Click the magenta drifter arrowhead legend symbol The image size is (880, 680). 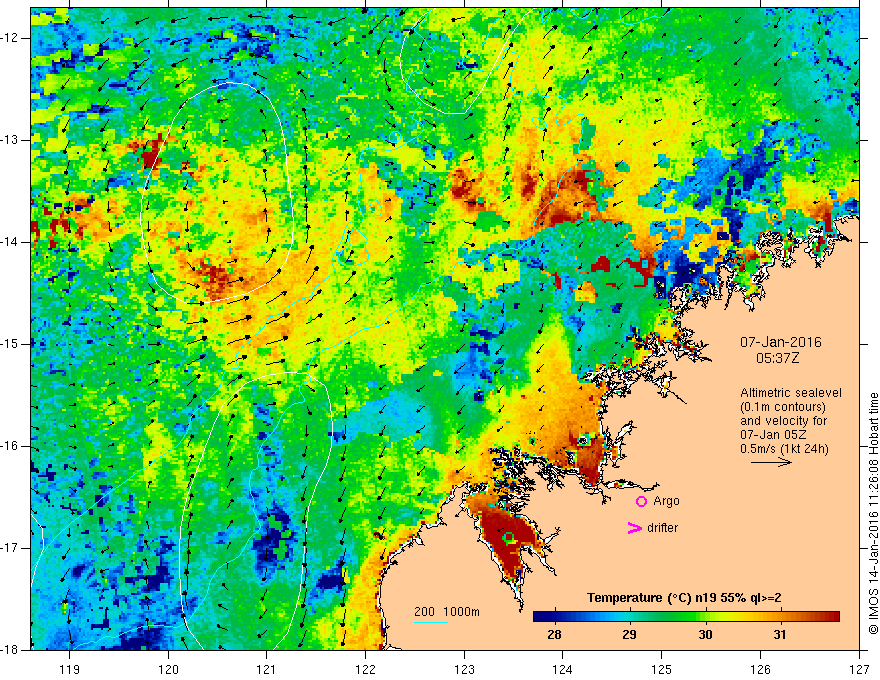pos(634,528)
